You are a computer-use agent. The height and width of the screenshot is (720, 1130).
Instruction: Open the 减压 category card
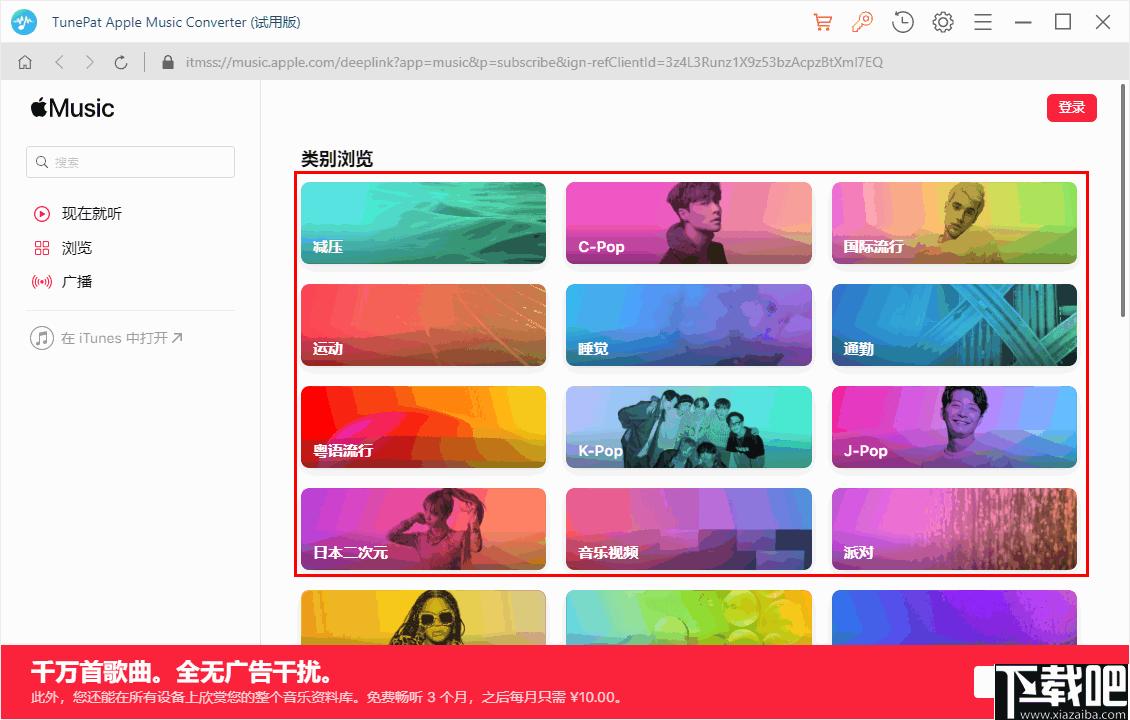(x=423, y=223)
